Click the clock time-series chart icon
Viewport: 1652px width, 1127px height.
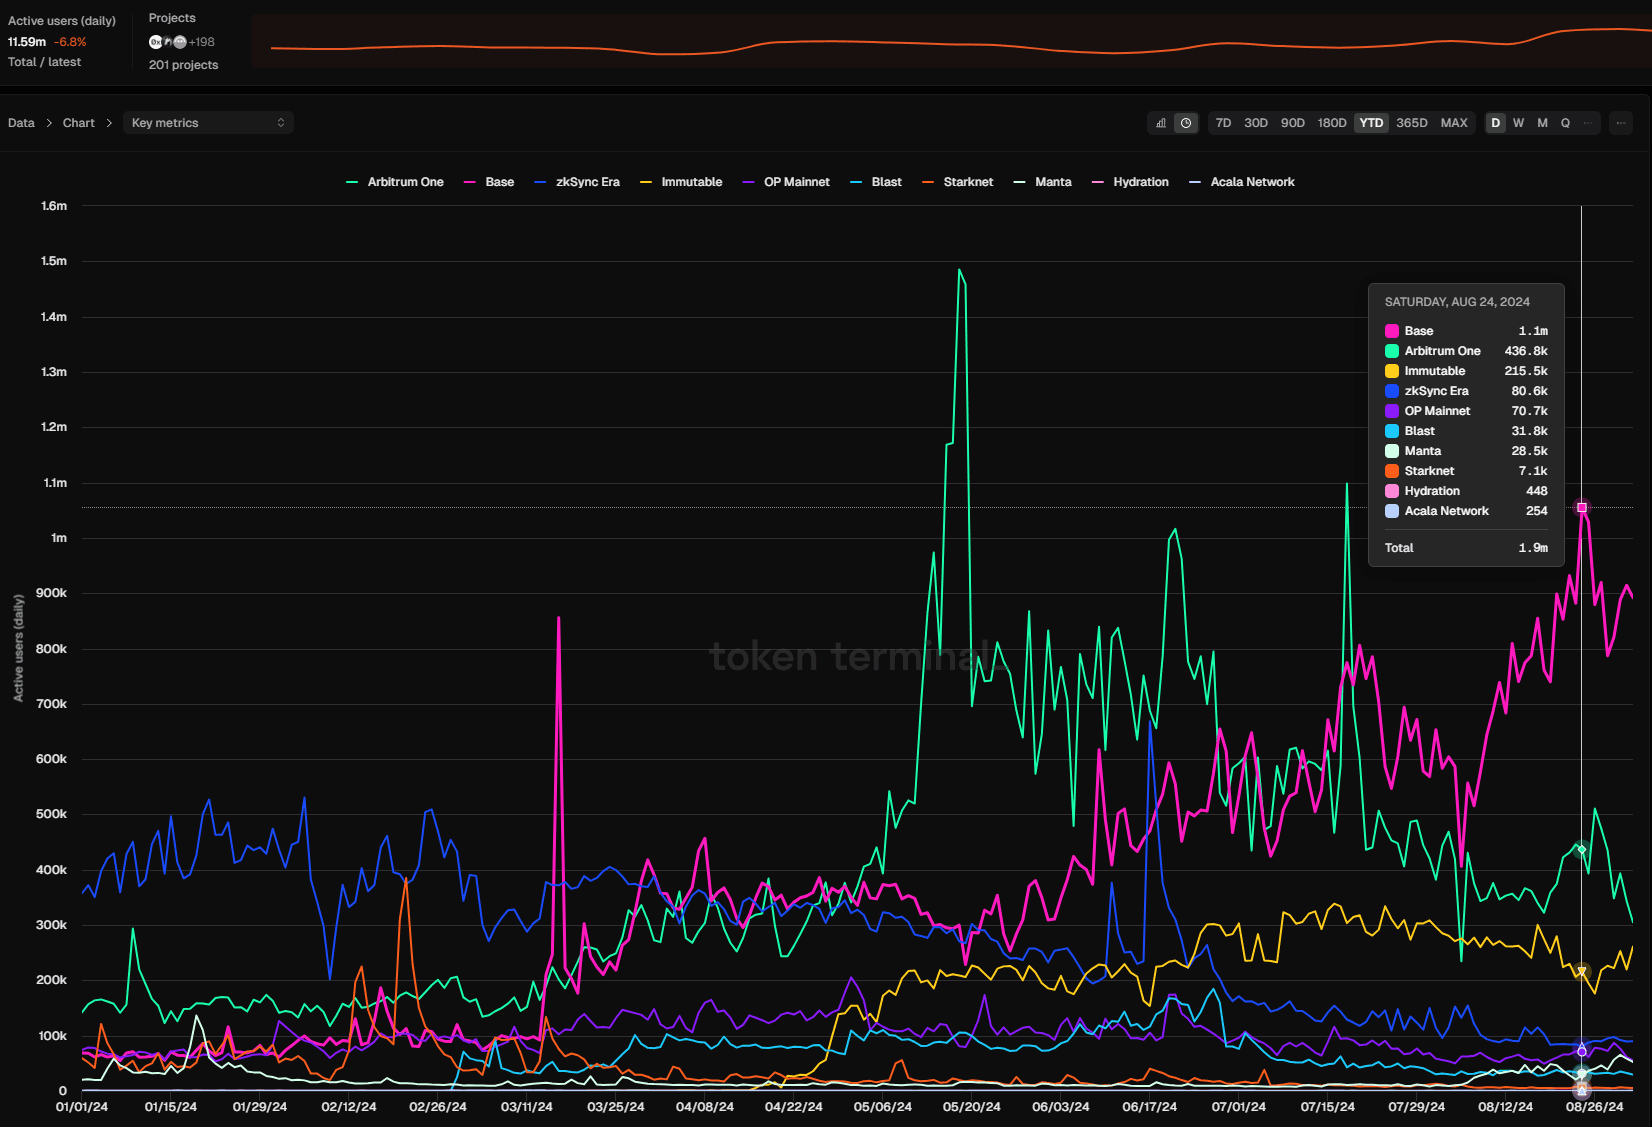tap(1186, 123)
